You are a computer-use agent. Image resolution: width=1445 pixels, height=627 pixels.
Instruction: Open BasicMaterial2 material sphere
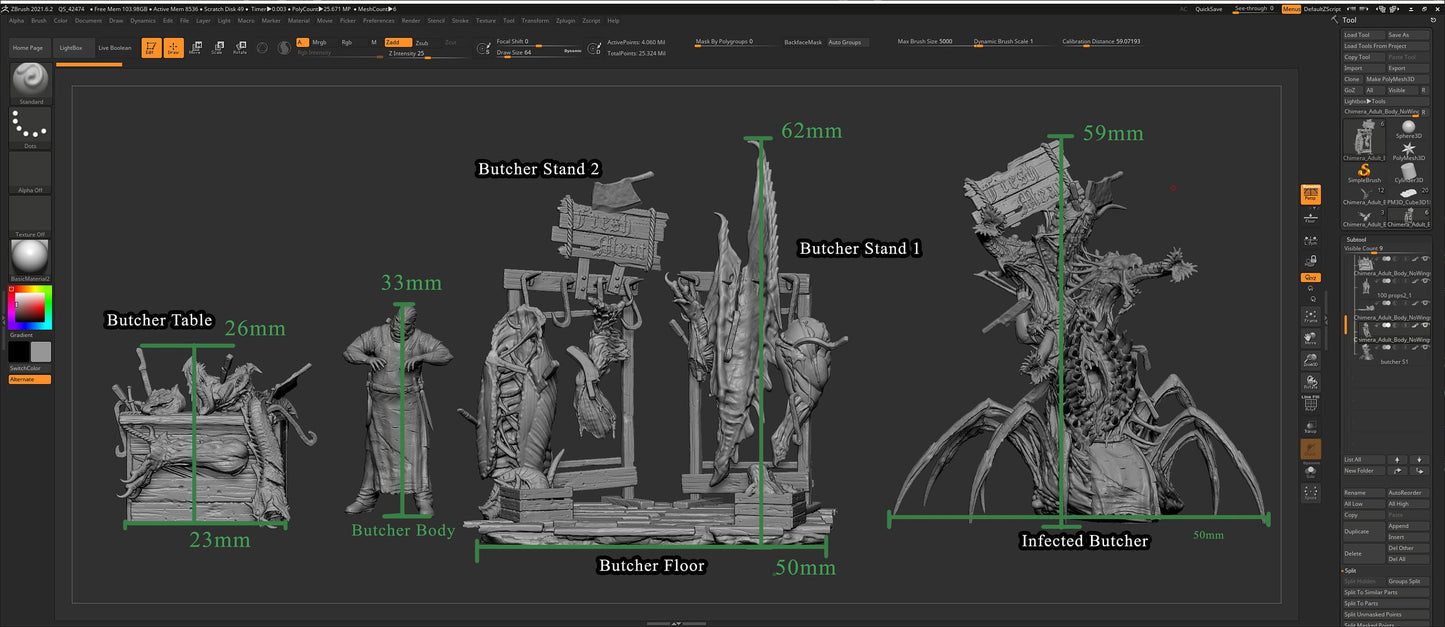tap(30, 258)
